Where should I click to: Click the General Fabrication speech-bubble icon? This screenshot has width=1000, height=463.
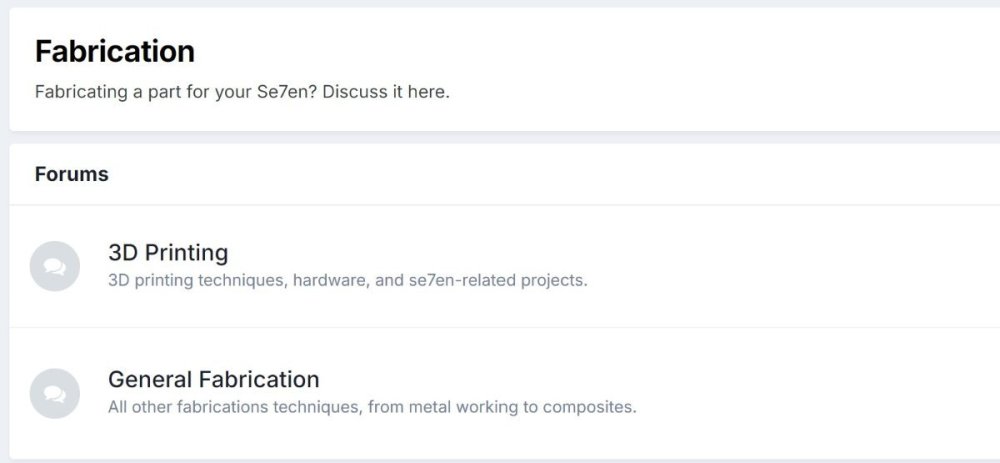55,393
